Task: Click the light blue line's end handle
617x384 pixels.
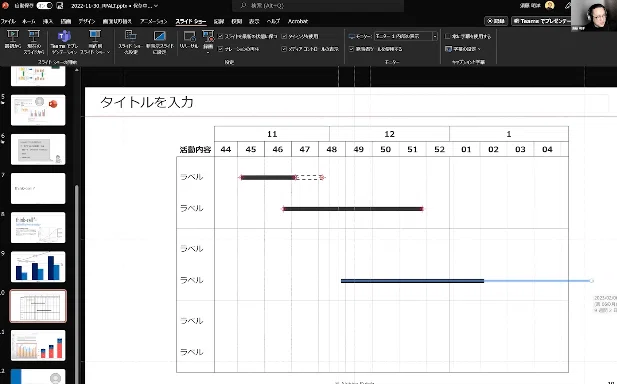Action: pyautogui.click(x=591, y=281)
